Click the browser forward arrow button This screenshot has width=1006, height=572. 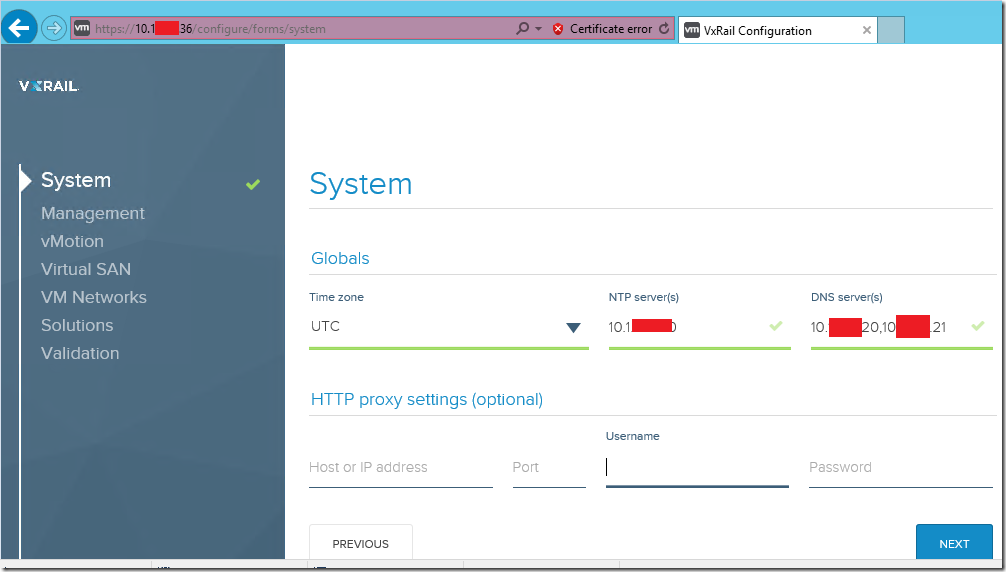pyautogui.click(x=54, y=28)
